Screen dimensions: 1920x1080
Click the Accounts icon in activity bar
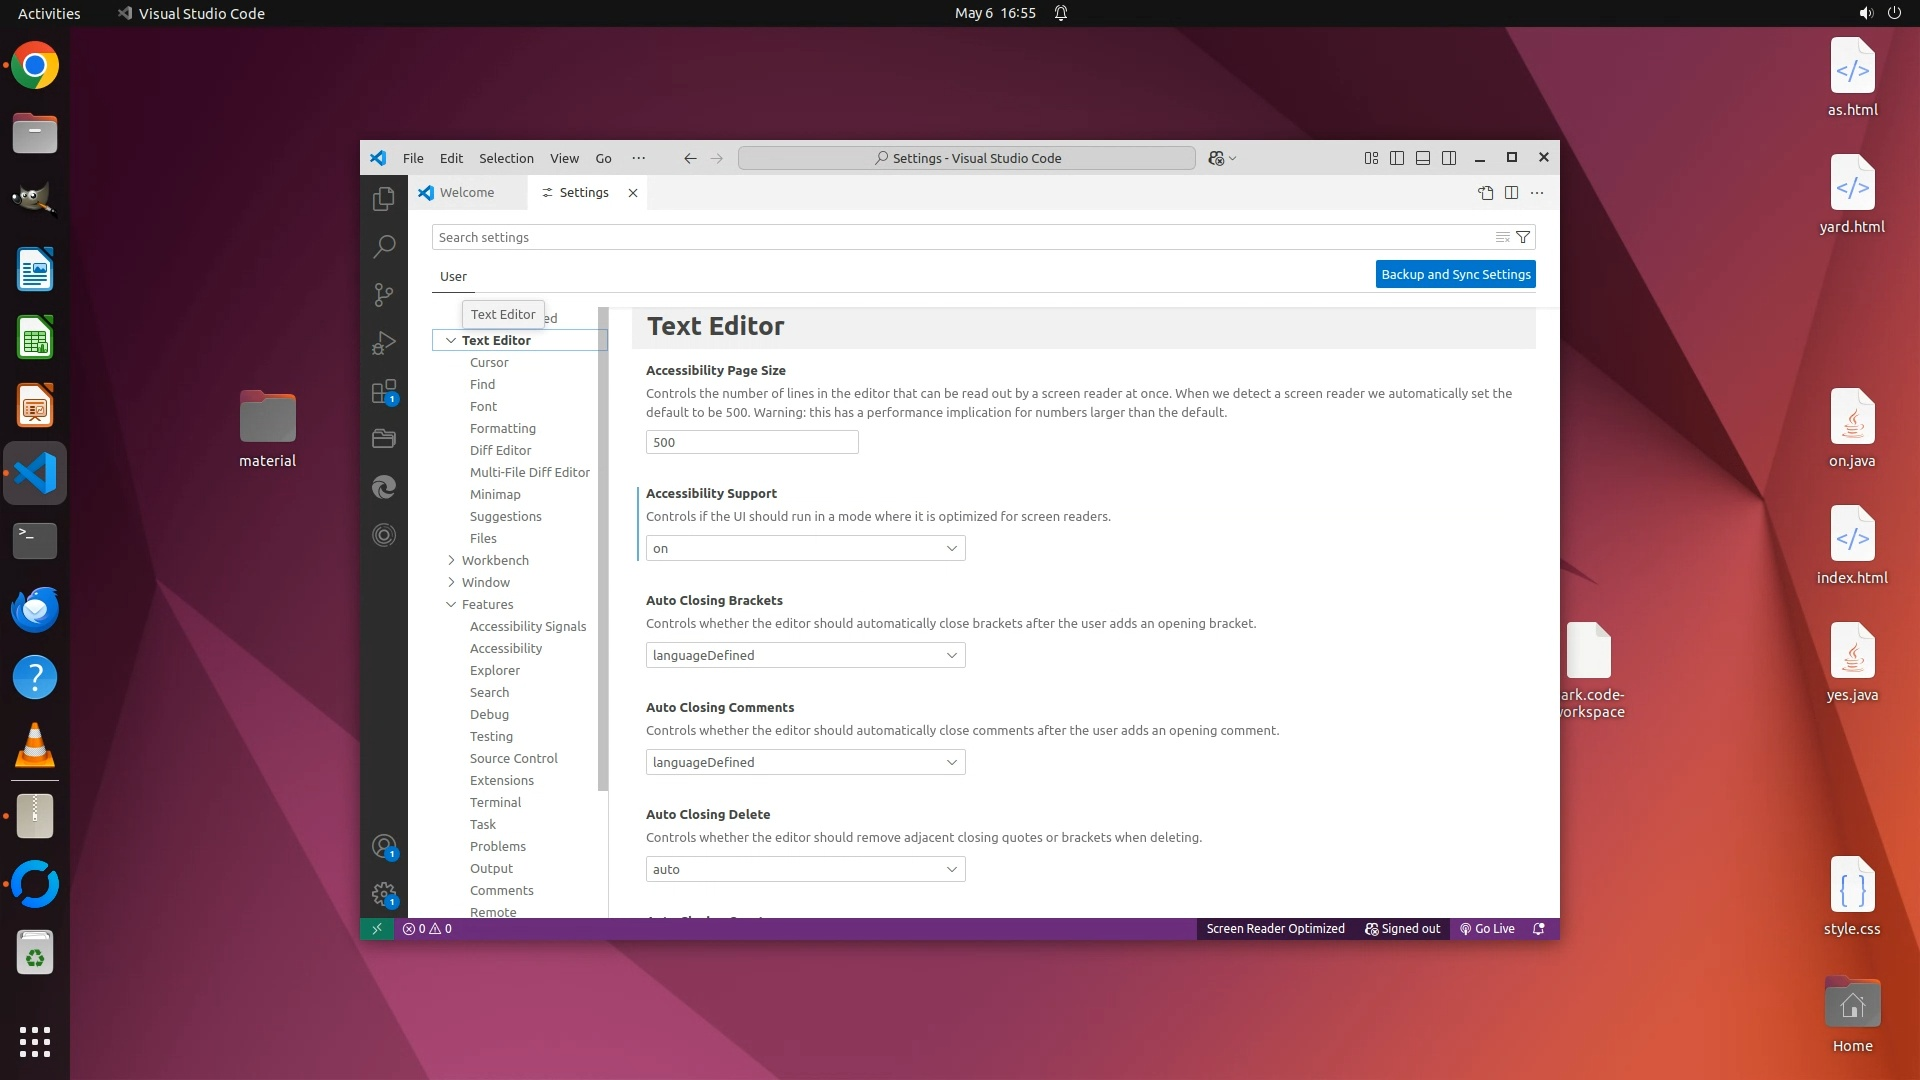384,847
